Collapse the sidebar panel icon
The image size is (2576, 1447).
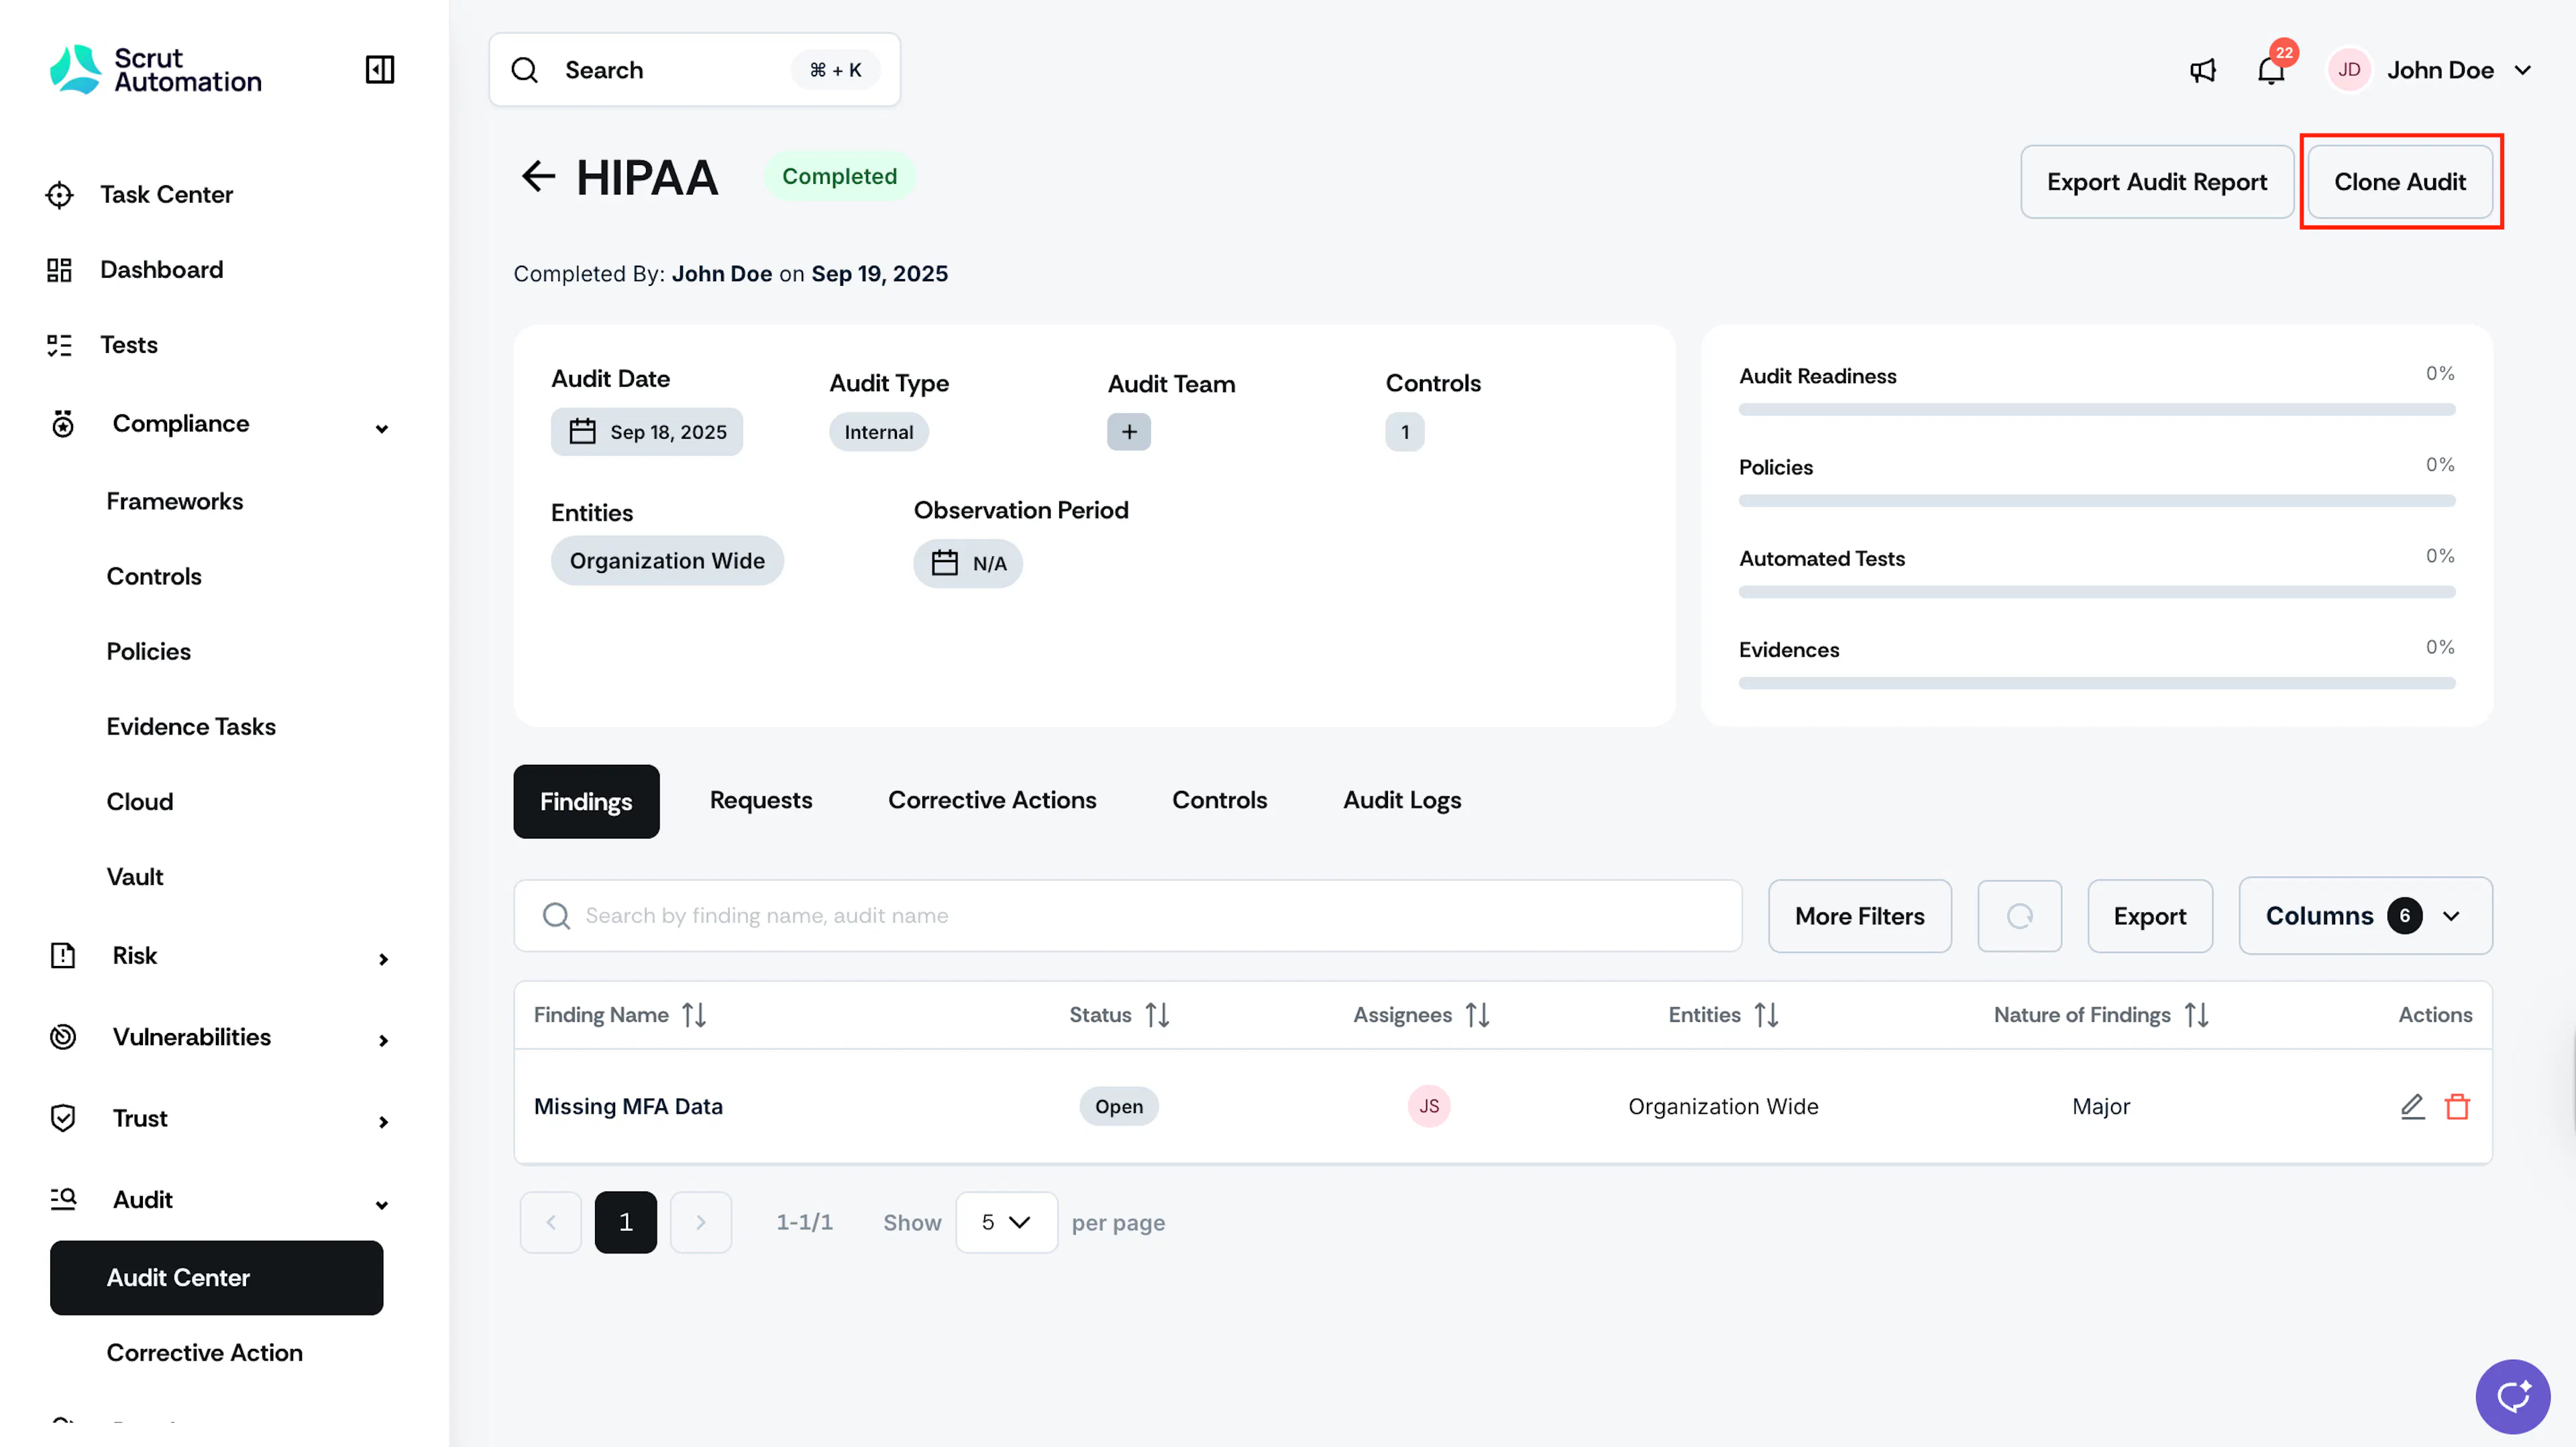(x=380, y=69)
